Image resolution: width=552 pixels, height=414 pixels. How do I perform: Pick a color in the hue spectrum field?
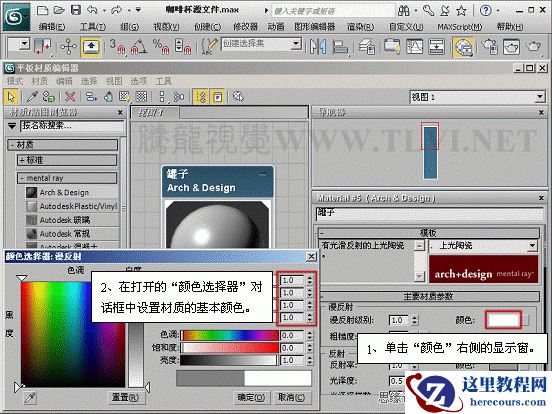pos(73,334)
